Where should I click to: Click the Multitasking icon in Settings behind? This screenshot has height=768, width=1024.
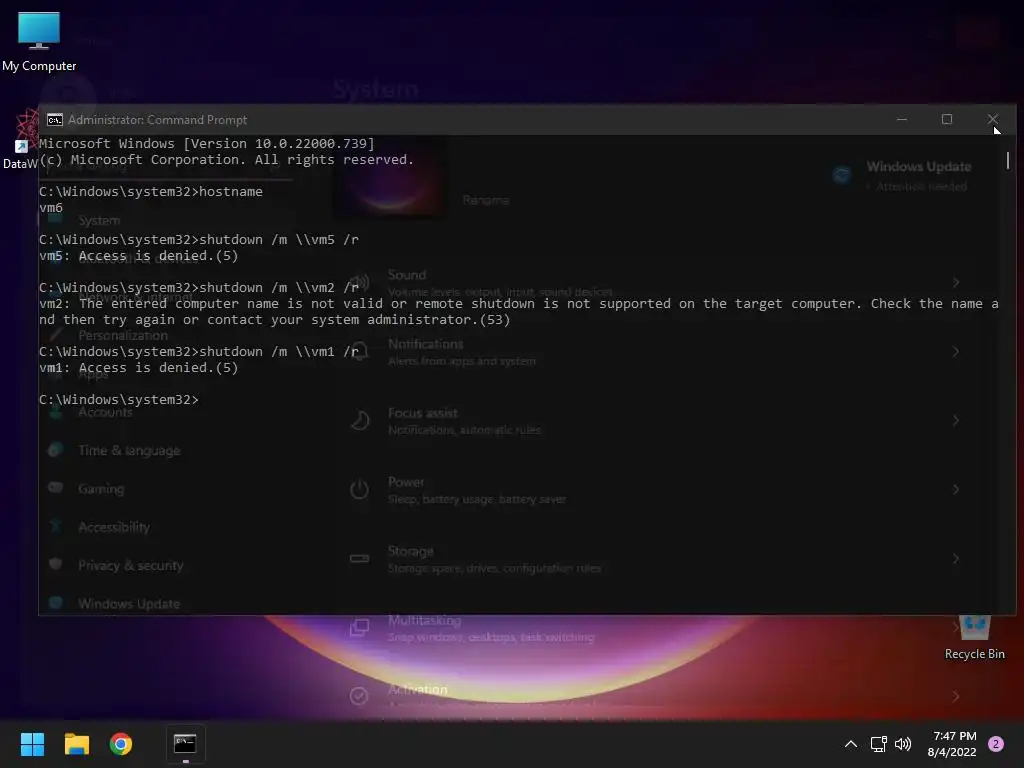pos(359,628)
